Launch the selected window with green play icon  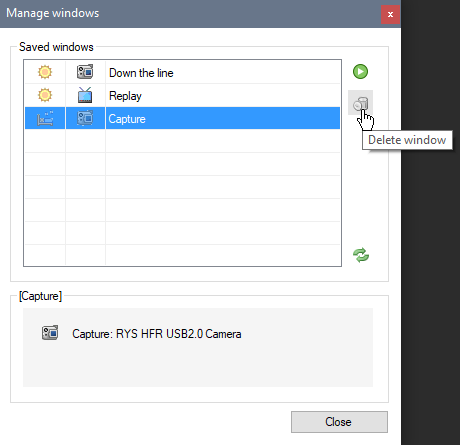(360, 72)
